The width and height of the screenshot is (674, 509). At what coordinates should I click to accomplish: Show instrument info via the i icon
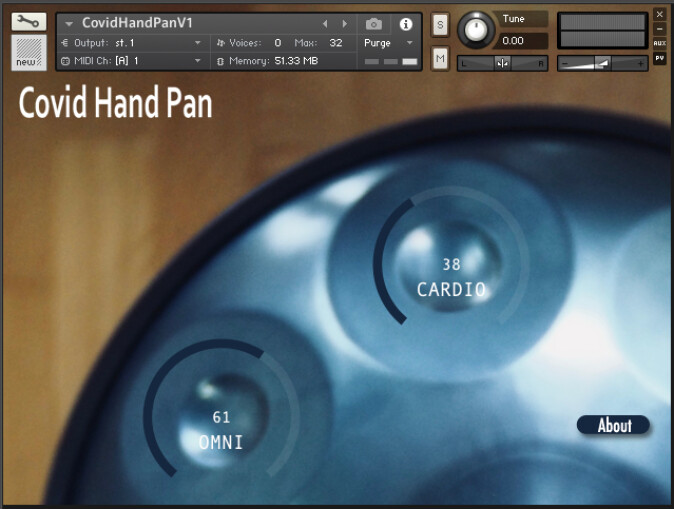[406, 24]
